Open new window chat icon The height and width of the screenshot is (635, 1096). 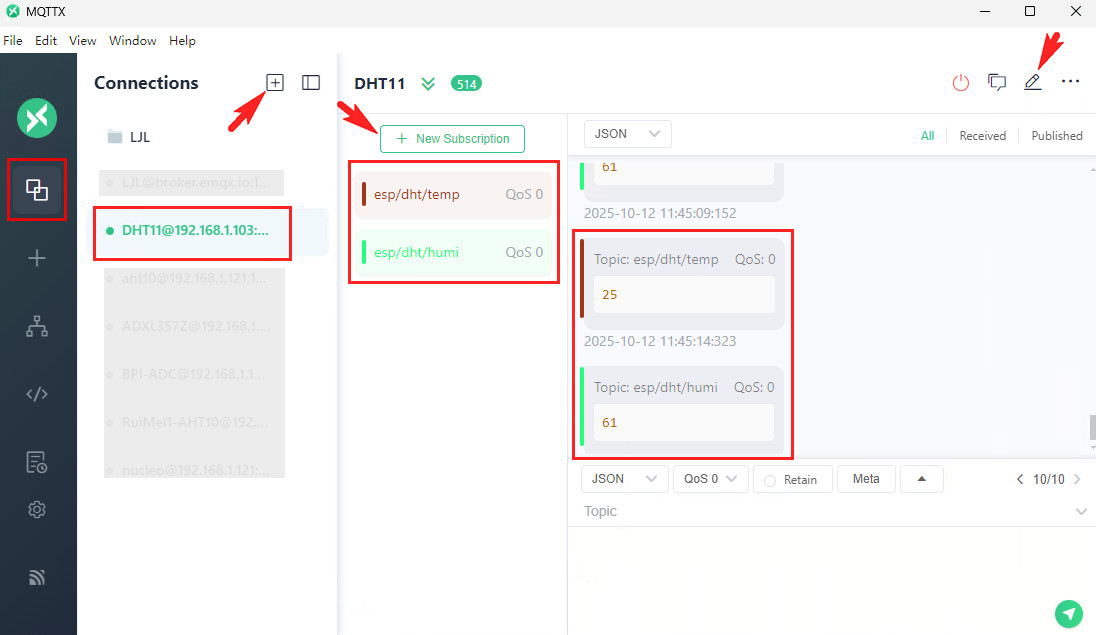(x=997, y=83)
